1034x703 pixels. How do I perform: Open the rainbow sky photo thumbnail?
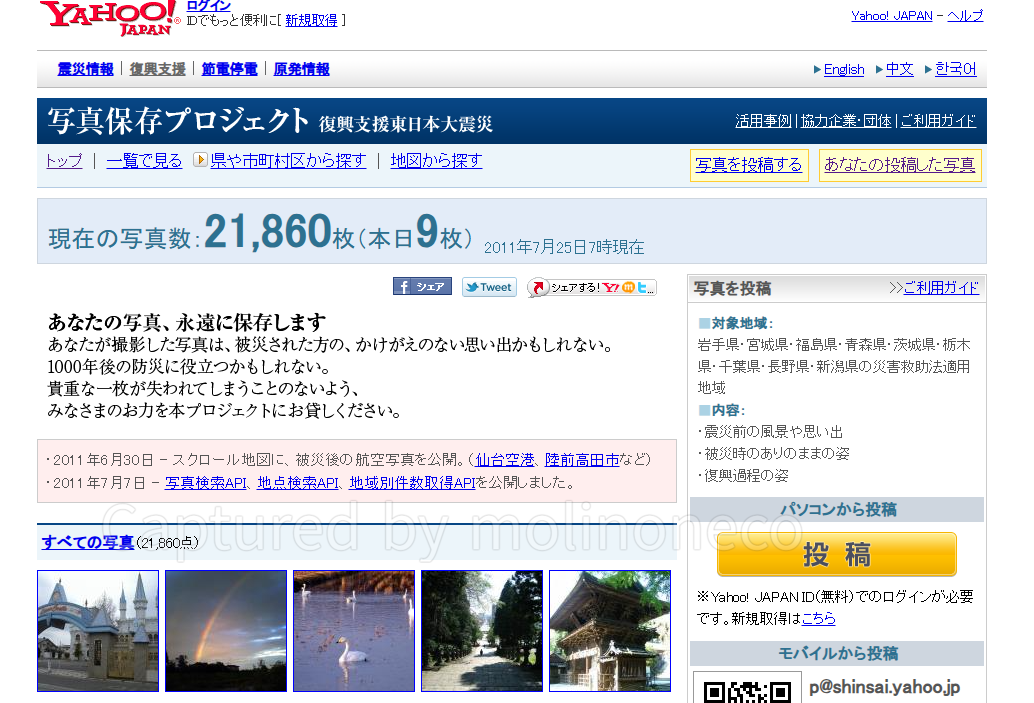pos(226,631)
